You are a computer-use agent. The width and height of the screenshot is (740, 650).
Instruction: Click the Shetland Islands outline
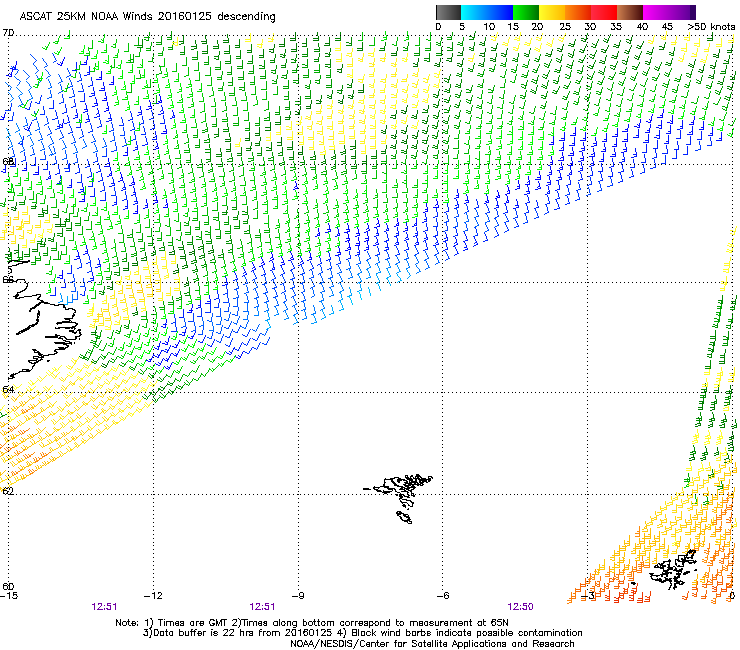674,569
